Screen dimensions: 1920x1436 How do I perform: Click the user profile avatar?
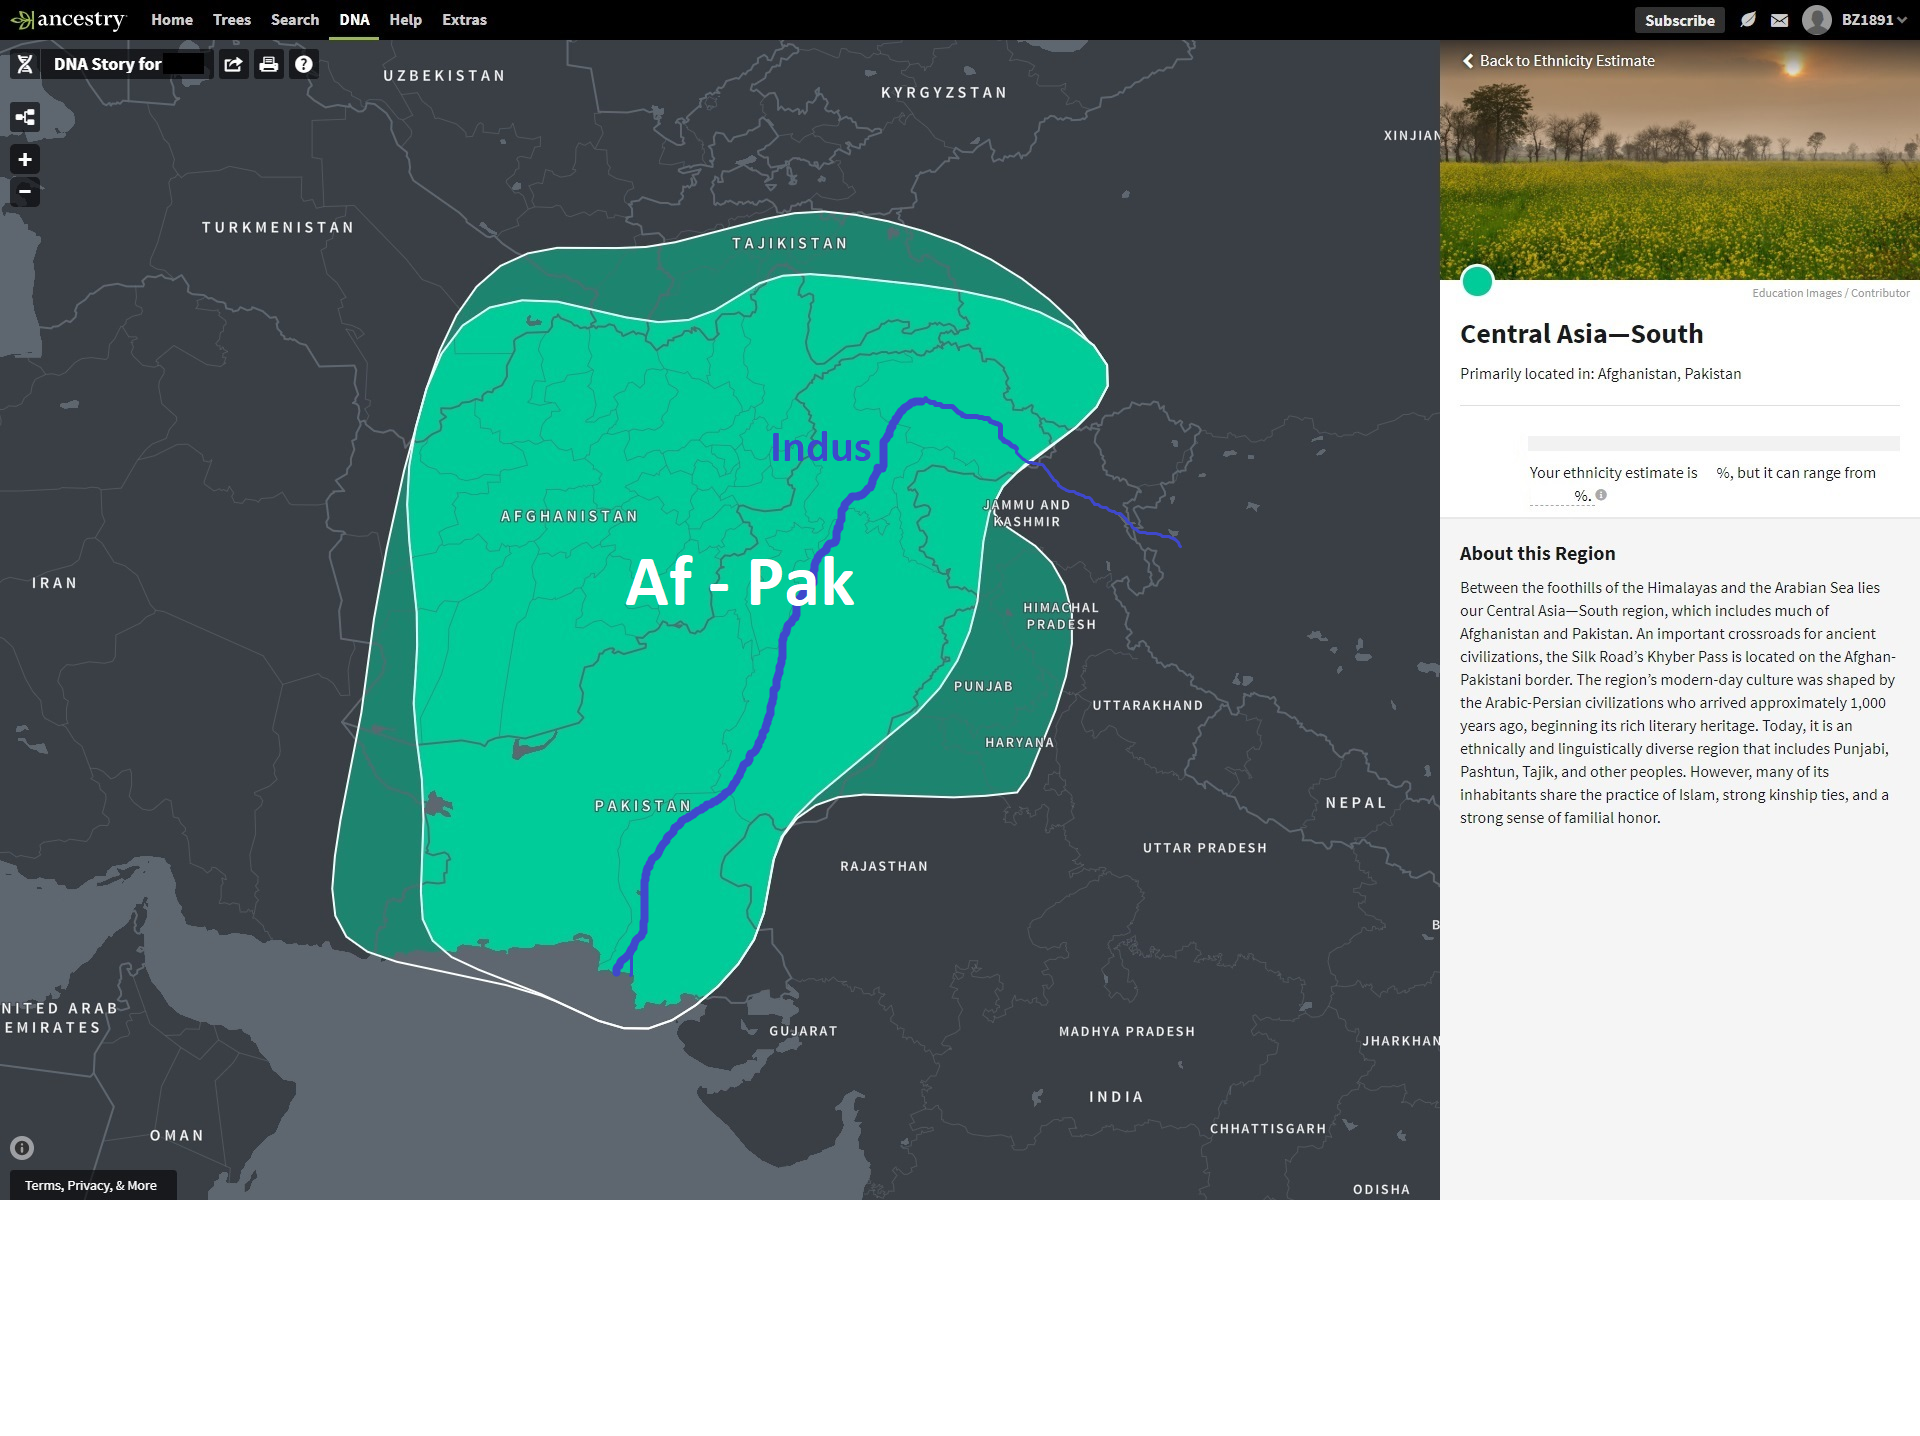point(1816,20)
